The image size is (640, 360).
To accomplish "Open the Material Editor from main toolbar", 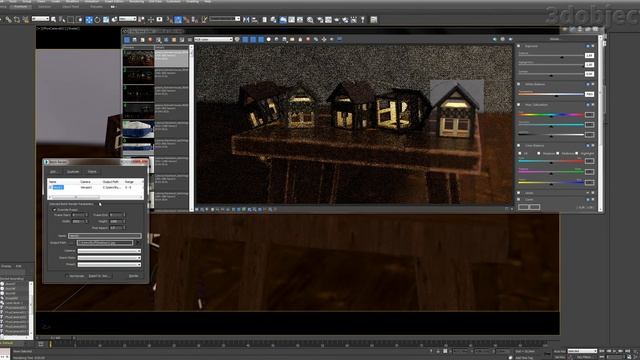I will [x=310, y=19].
